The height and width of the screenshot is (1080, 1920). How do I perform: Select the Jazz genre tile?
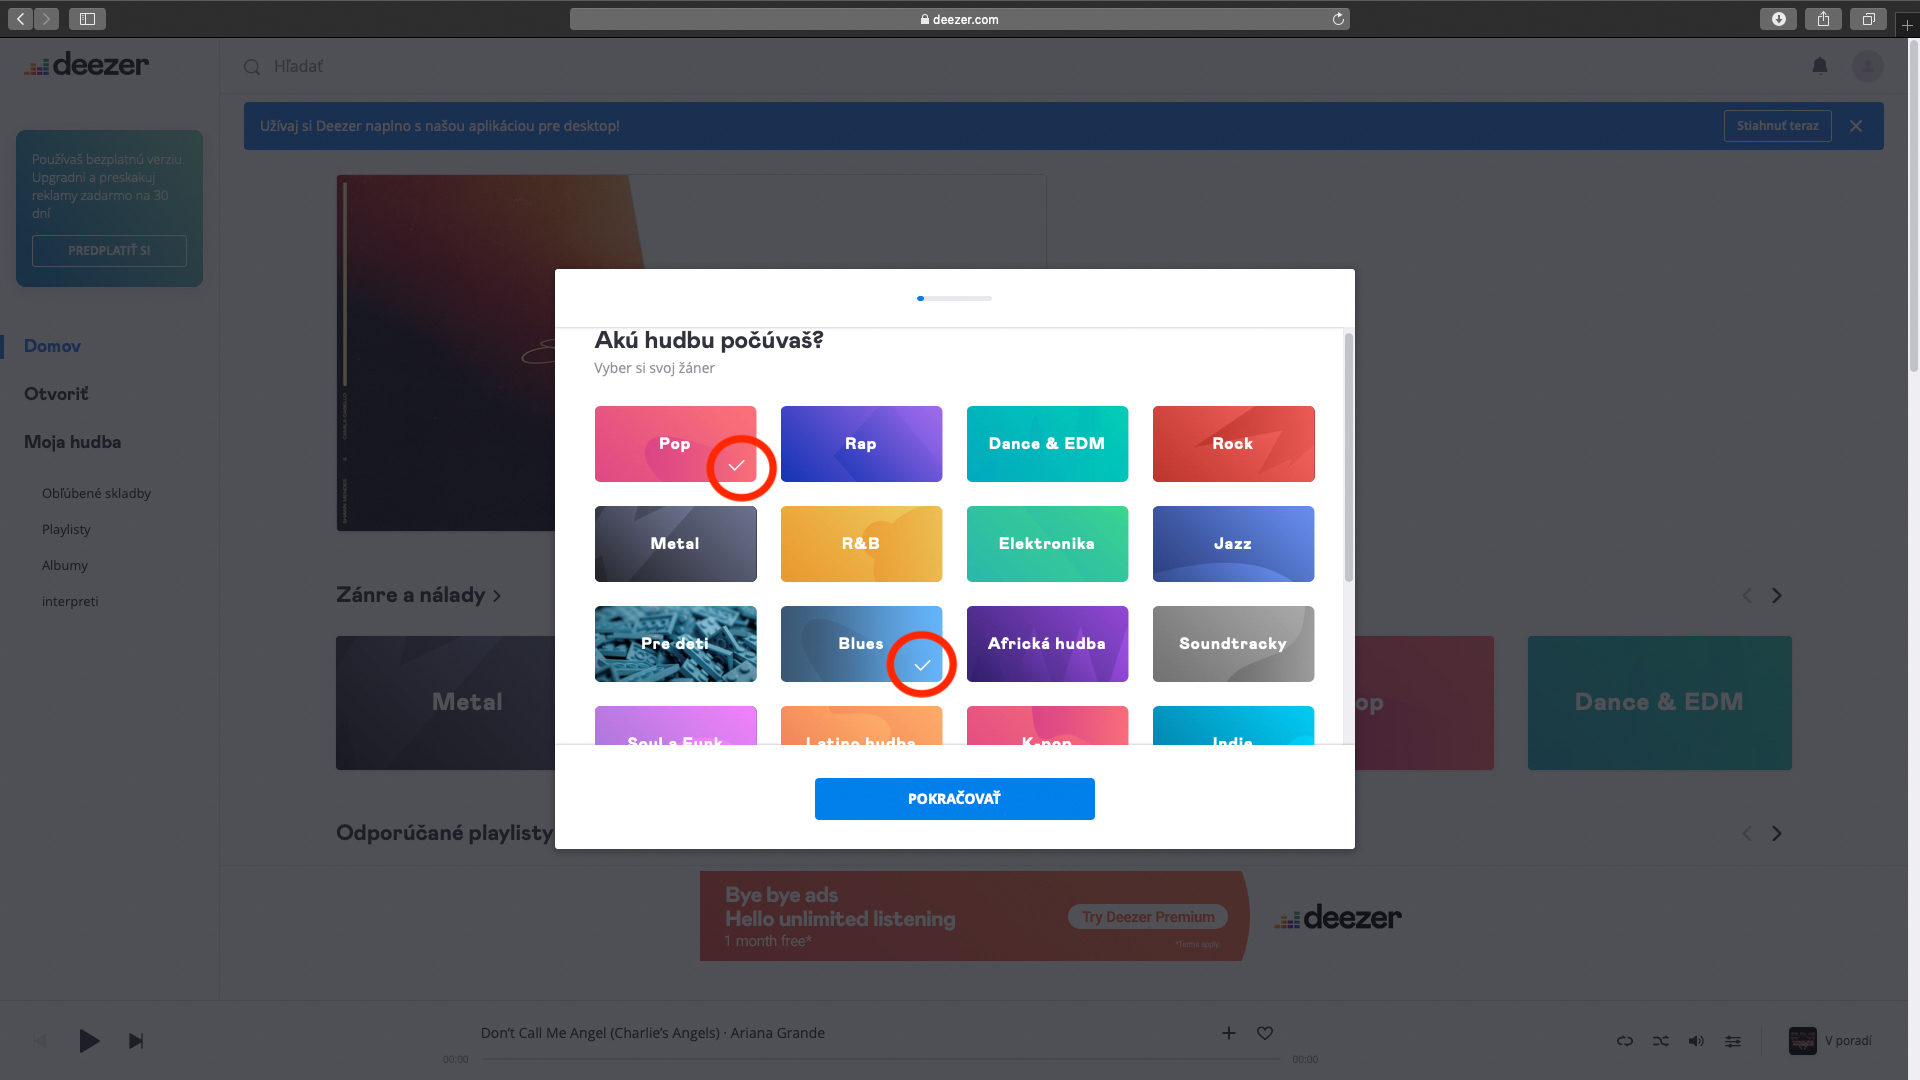click(1233, 544)
